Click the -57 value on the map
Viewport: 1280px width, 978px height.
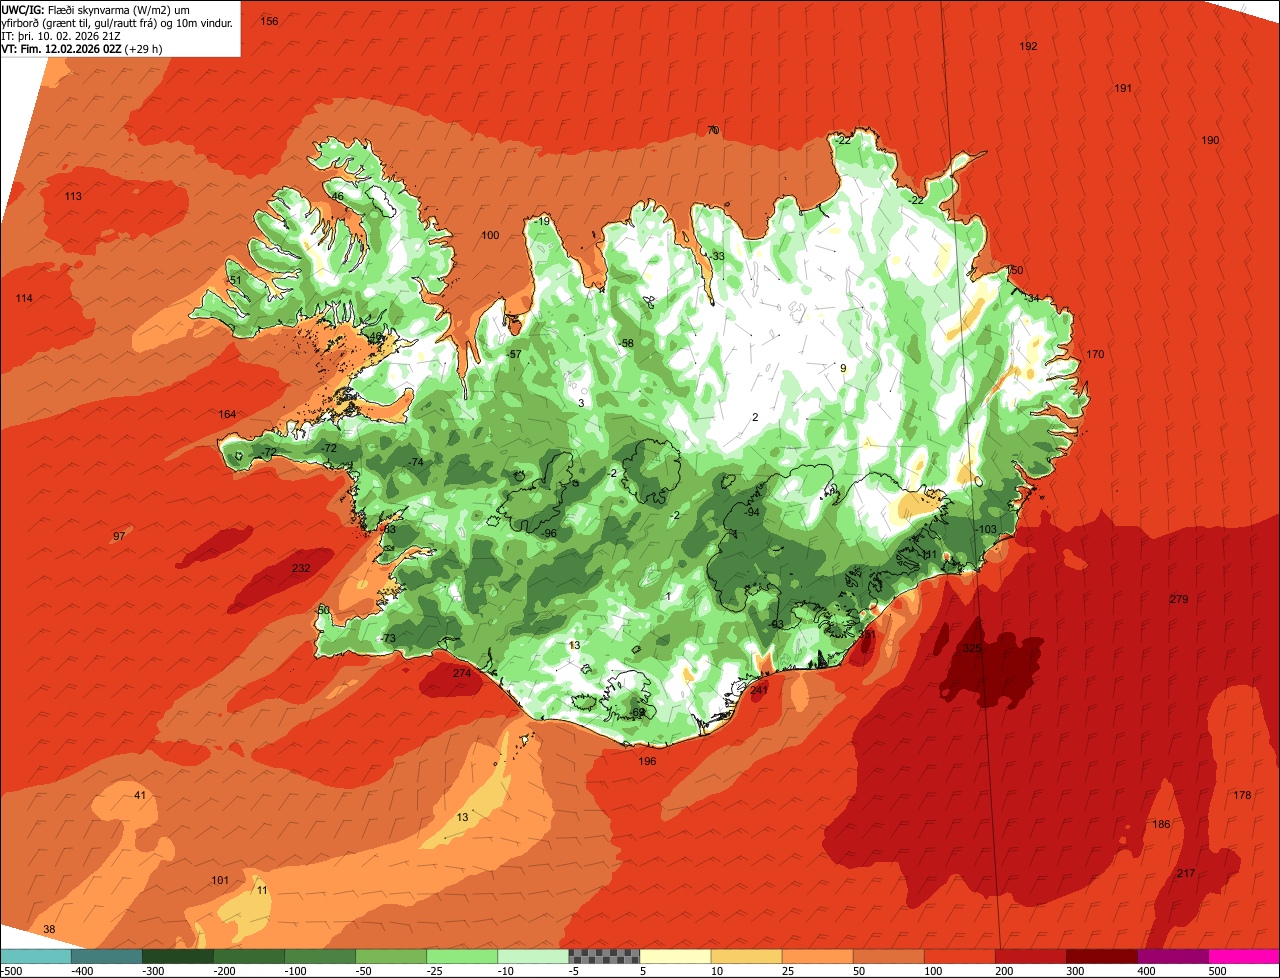coord(514,354)
